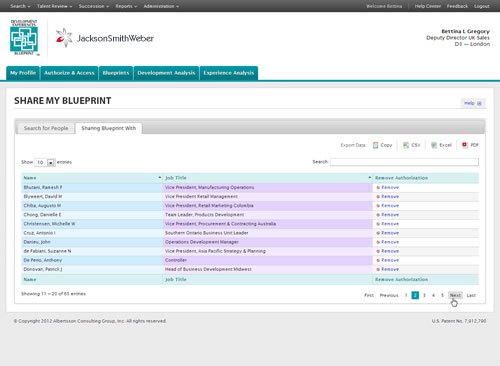Screen dimensions: 500x366
Task: Click the Feedback link
Action: (457, 6)
